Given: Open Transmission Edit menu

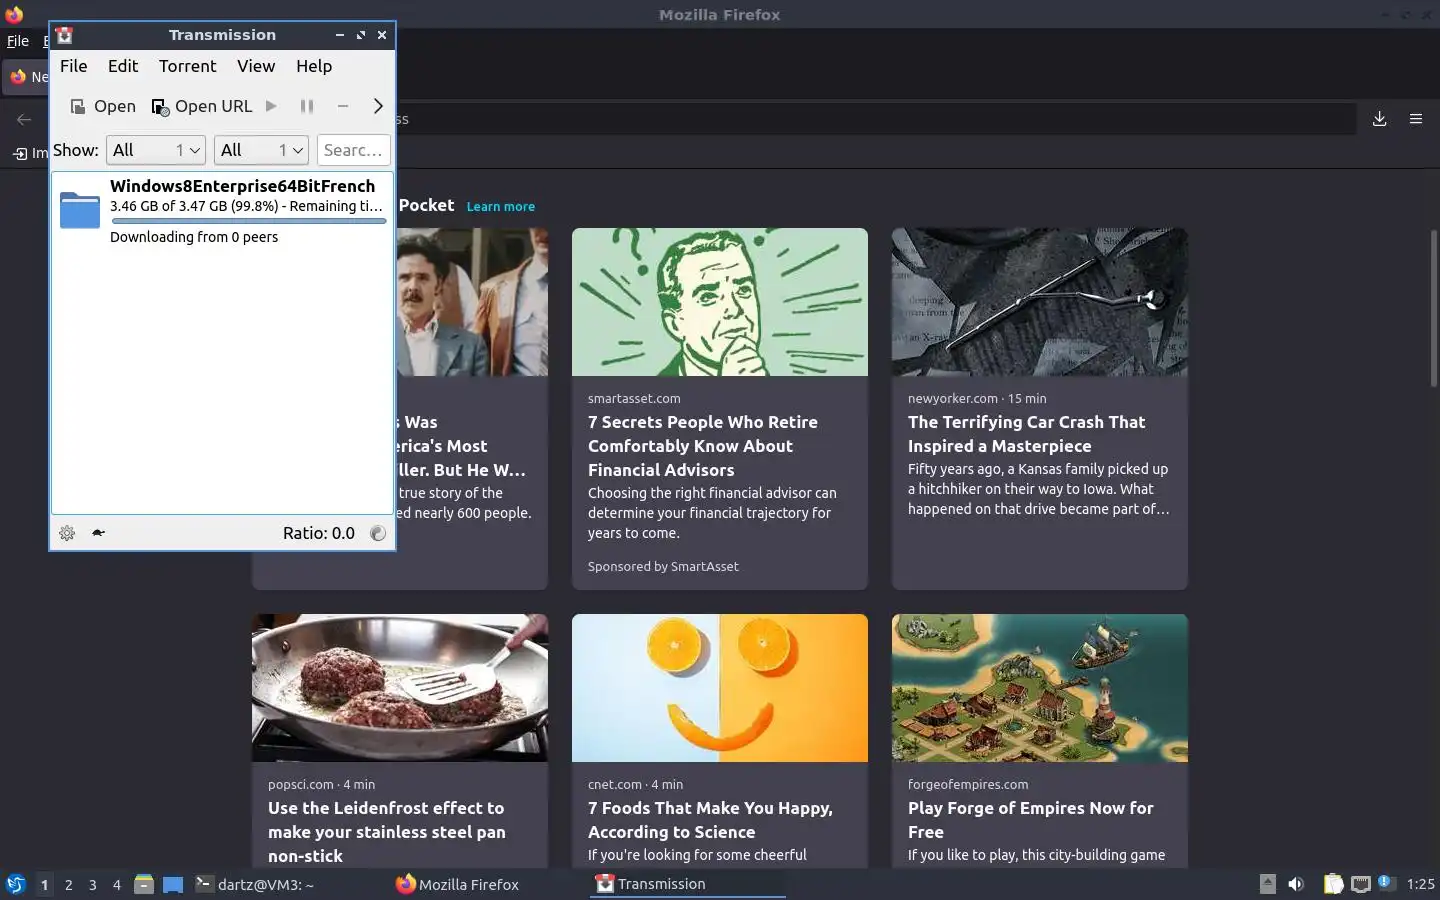Looking at the screenshot, I should pos(123,66).
